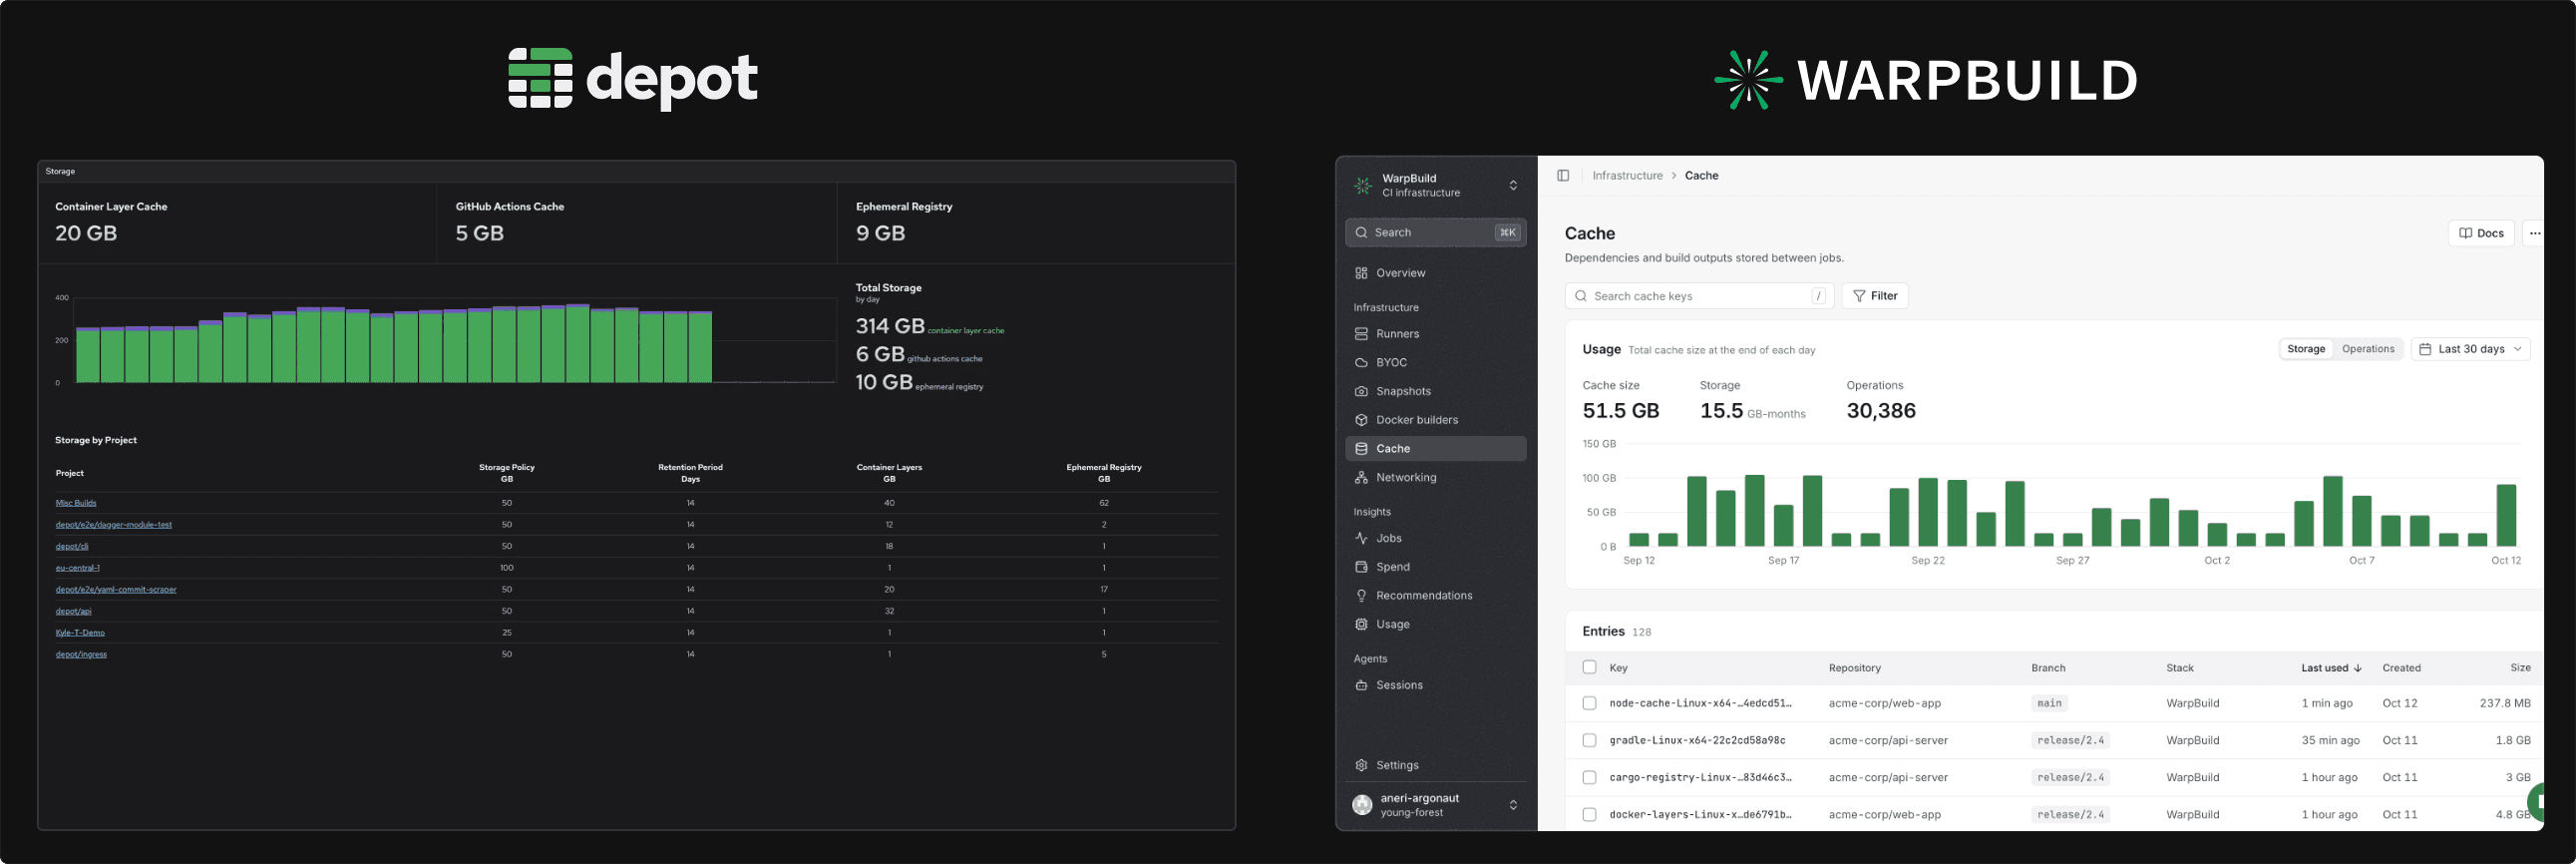
Task: Sort entries by the Last used column
Action: click(x=2331, y=668)
